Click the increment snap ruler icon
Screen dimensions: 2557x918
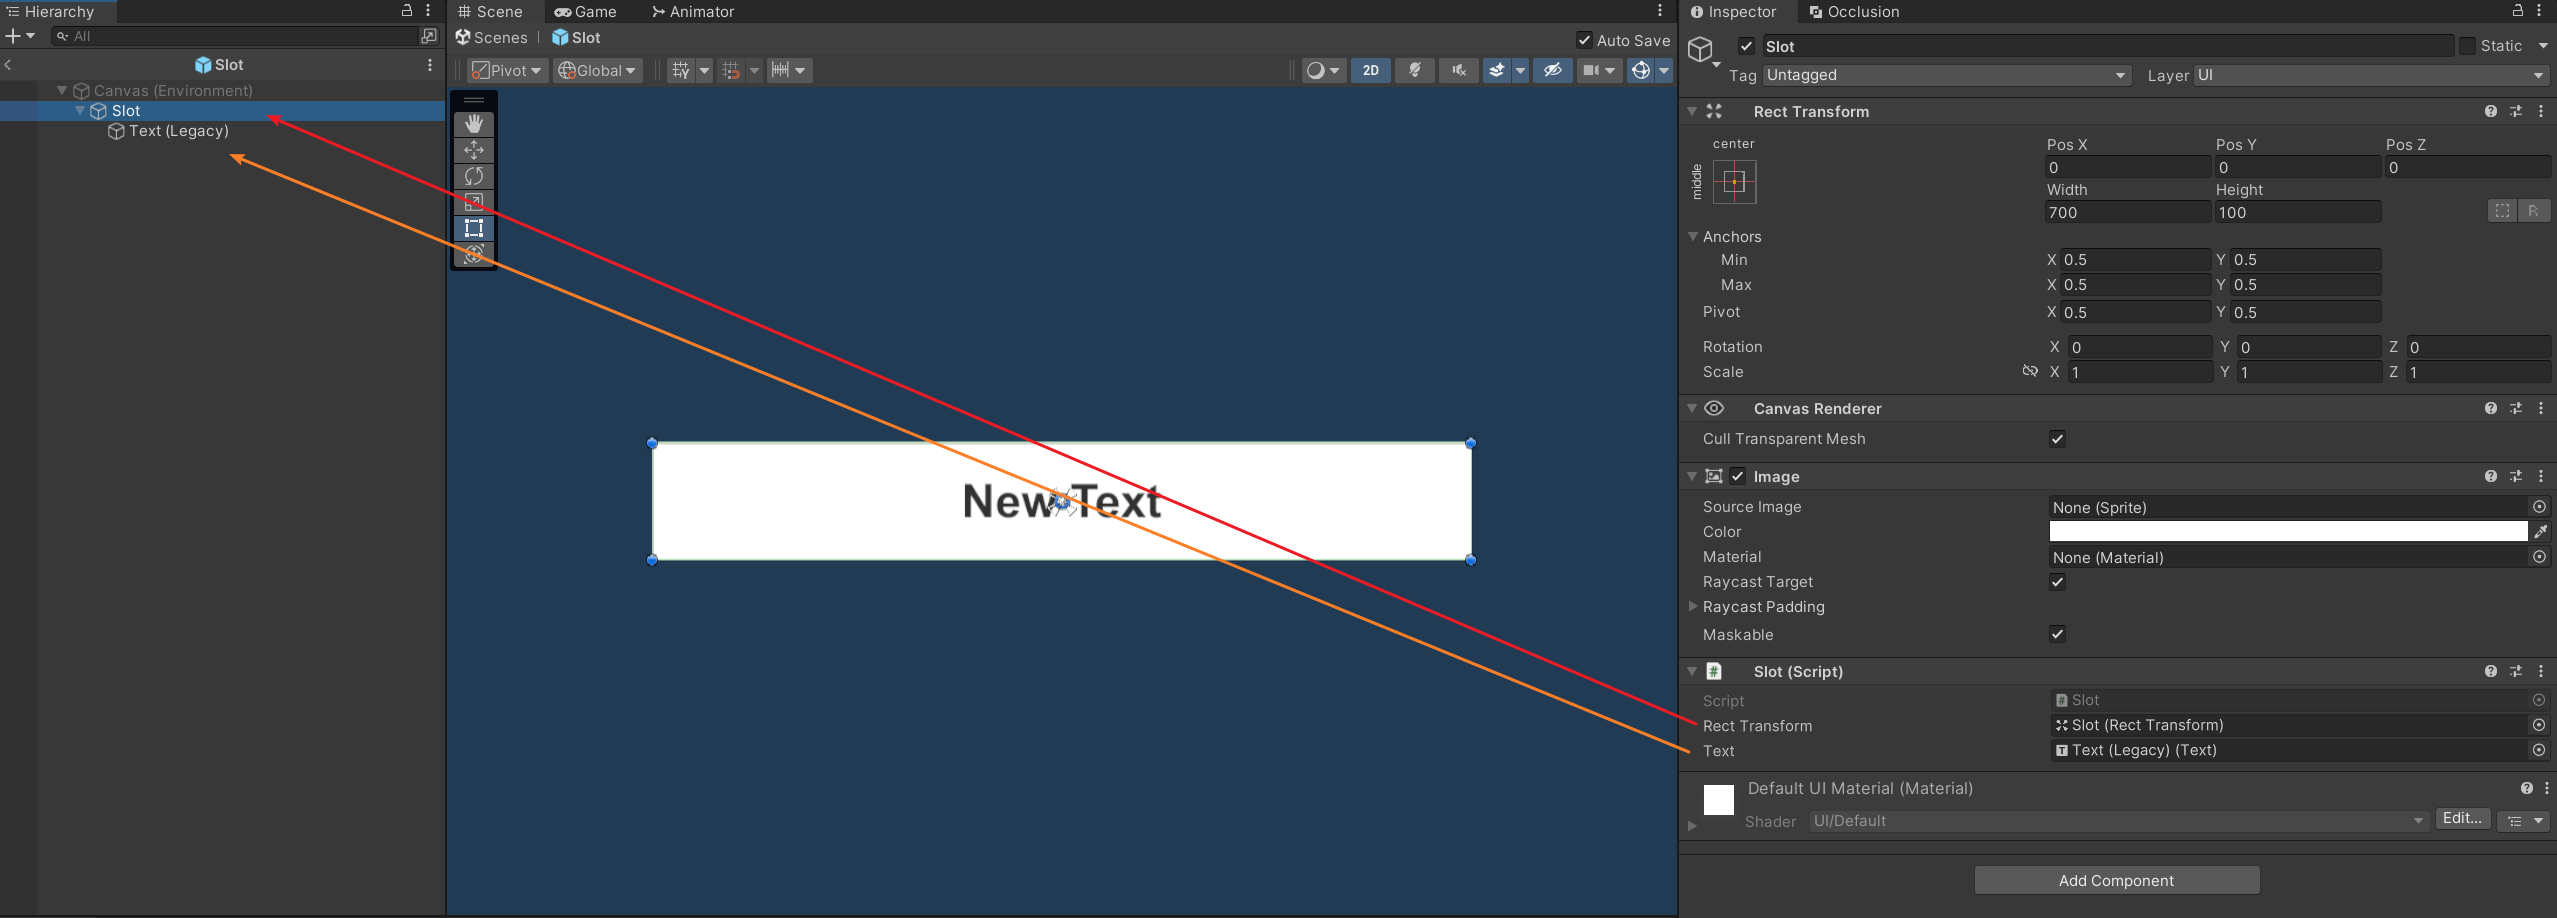(780, 70)
